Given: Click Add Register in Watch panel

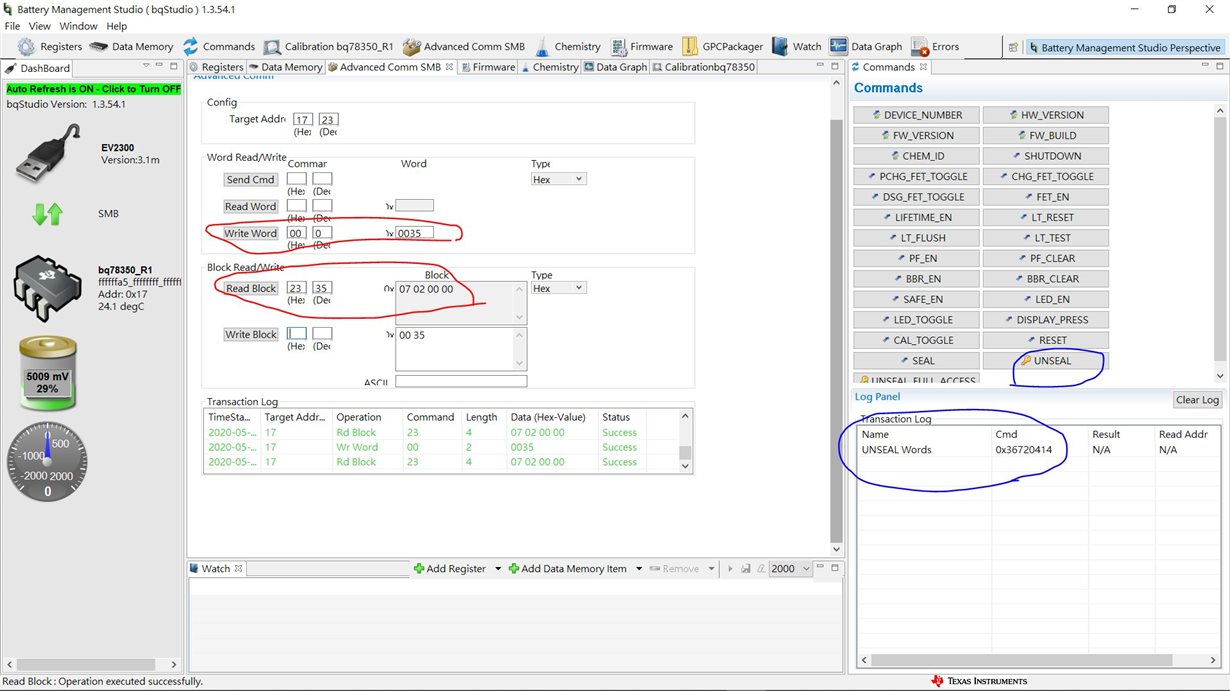Looking at the screenshot, I should (449, 568).
